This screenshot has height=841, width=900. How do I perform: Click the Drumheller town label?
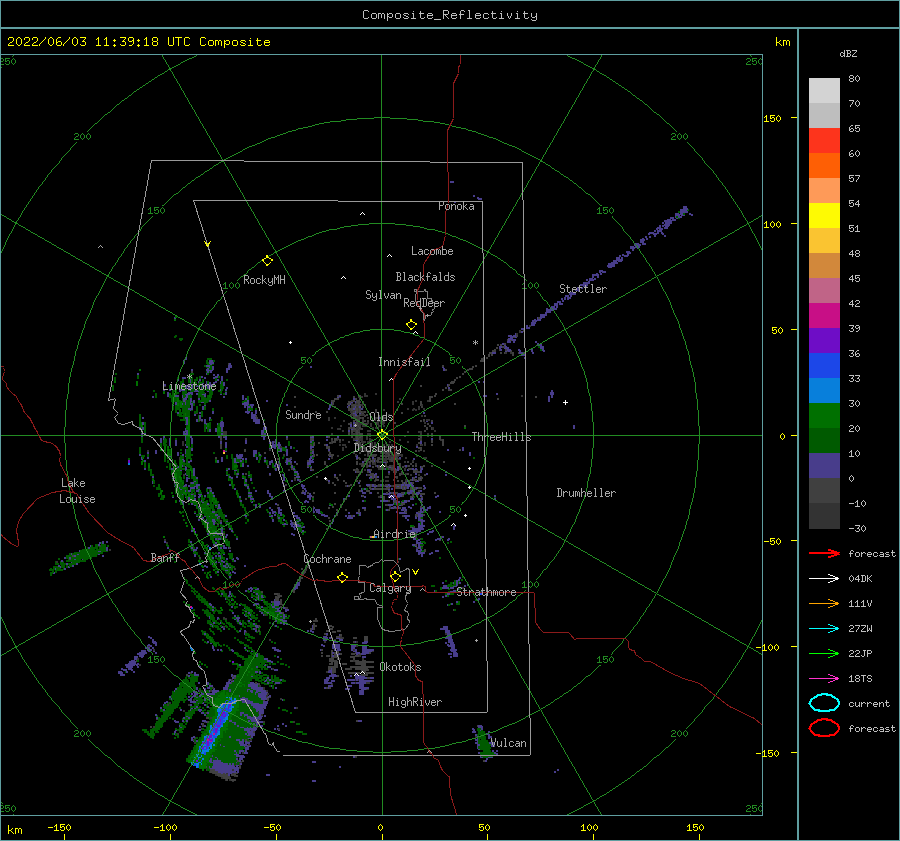click(x=586, y=493)
